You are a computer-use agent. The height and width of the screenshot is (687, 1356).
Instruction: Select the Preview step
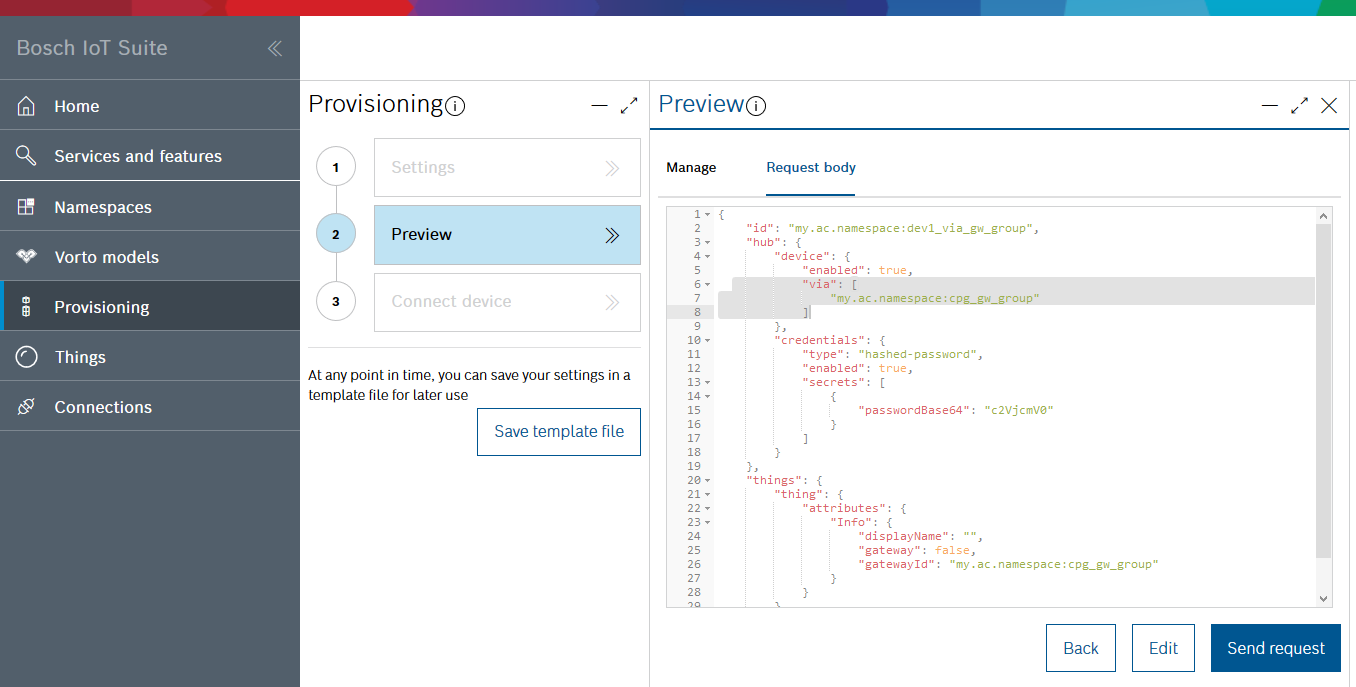tap(507, 235)
